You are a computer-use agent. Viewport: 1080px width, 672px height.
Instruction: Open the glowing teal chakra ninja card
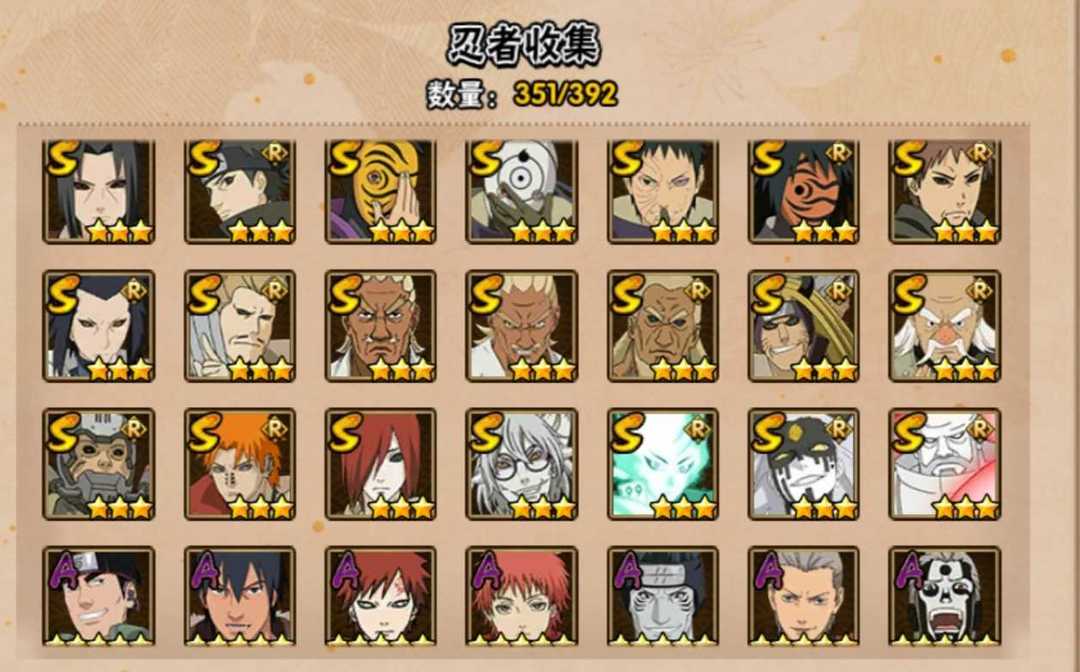coord(663,464)
